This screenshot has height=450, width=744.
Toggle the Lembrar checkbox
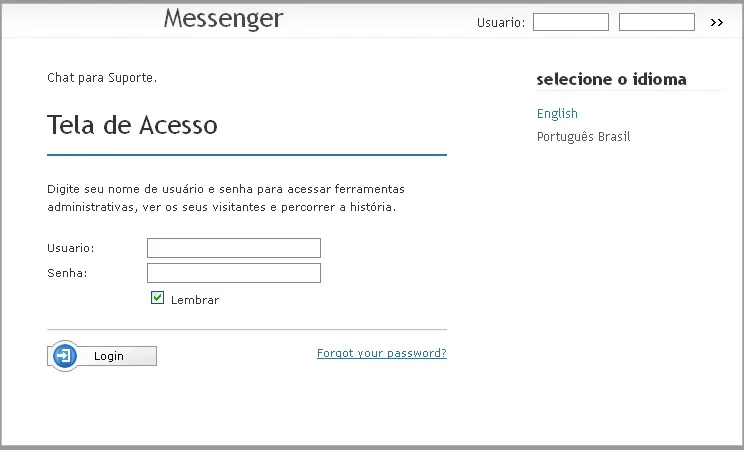click(x=157, y=298)
